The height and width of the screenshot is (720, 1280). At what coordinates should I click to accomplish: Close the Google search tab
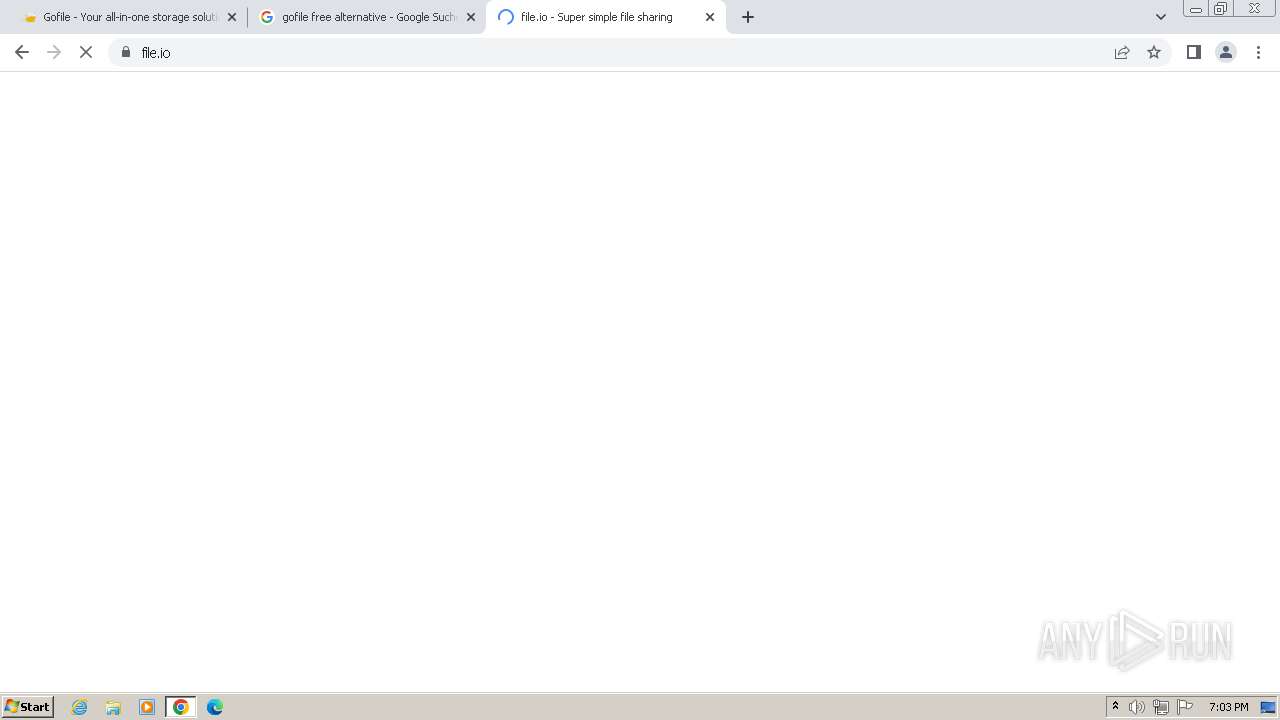click(471, 17)
